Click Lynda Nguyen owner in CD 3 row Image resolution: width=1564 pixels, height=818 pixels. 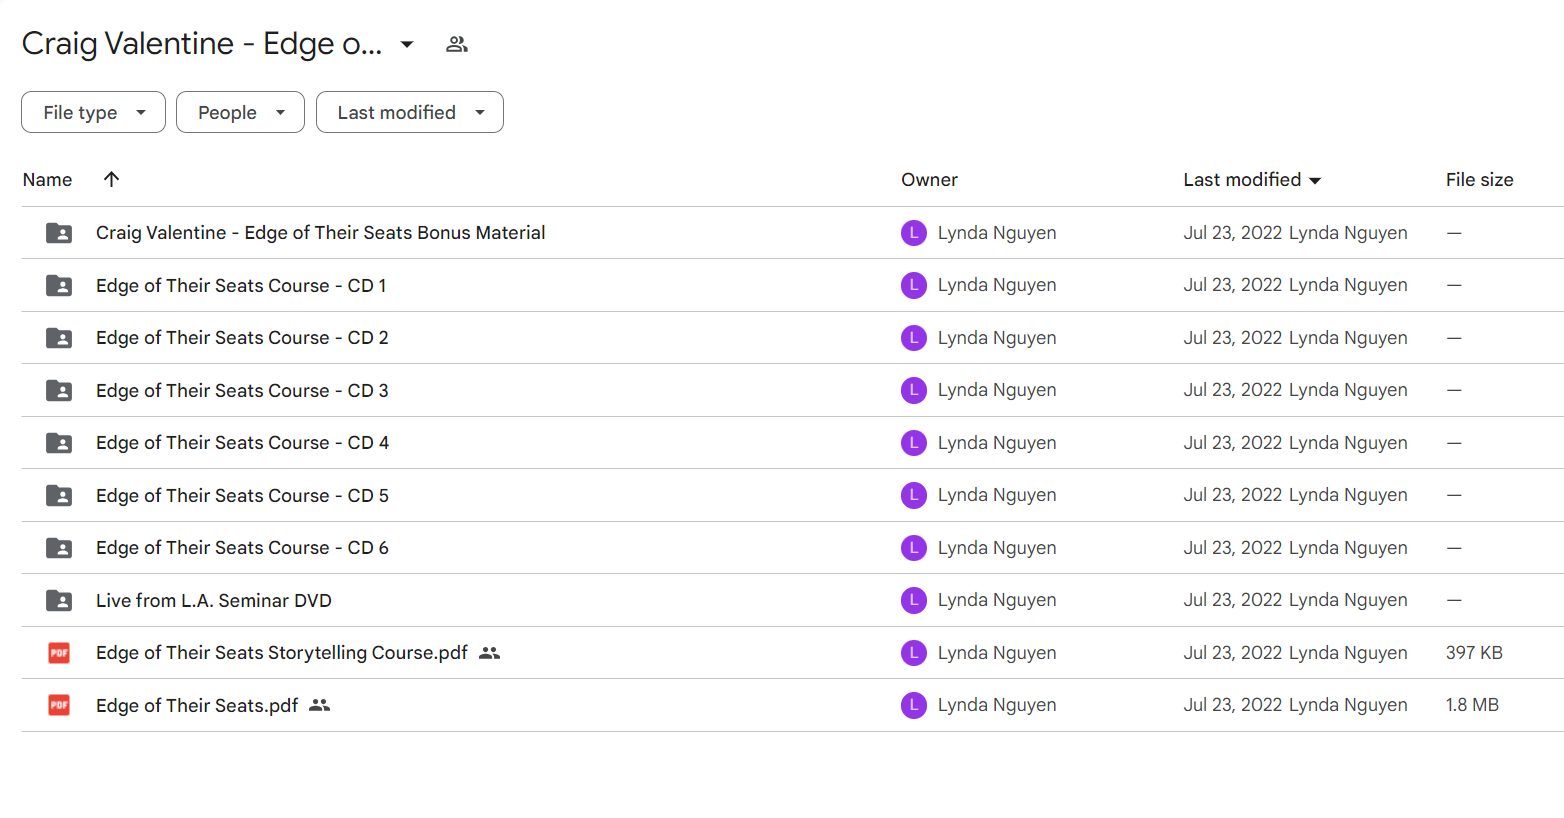(x=997, y=390)
